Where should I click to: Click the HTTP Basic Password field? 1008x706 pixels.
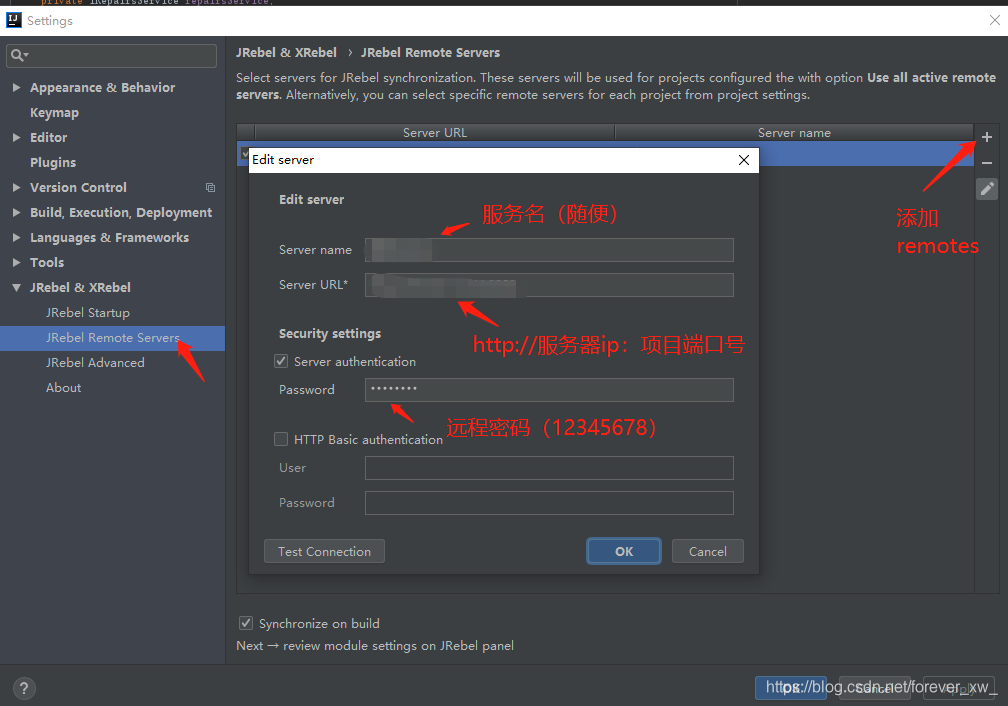[x=549, y=503]
